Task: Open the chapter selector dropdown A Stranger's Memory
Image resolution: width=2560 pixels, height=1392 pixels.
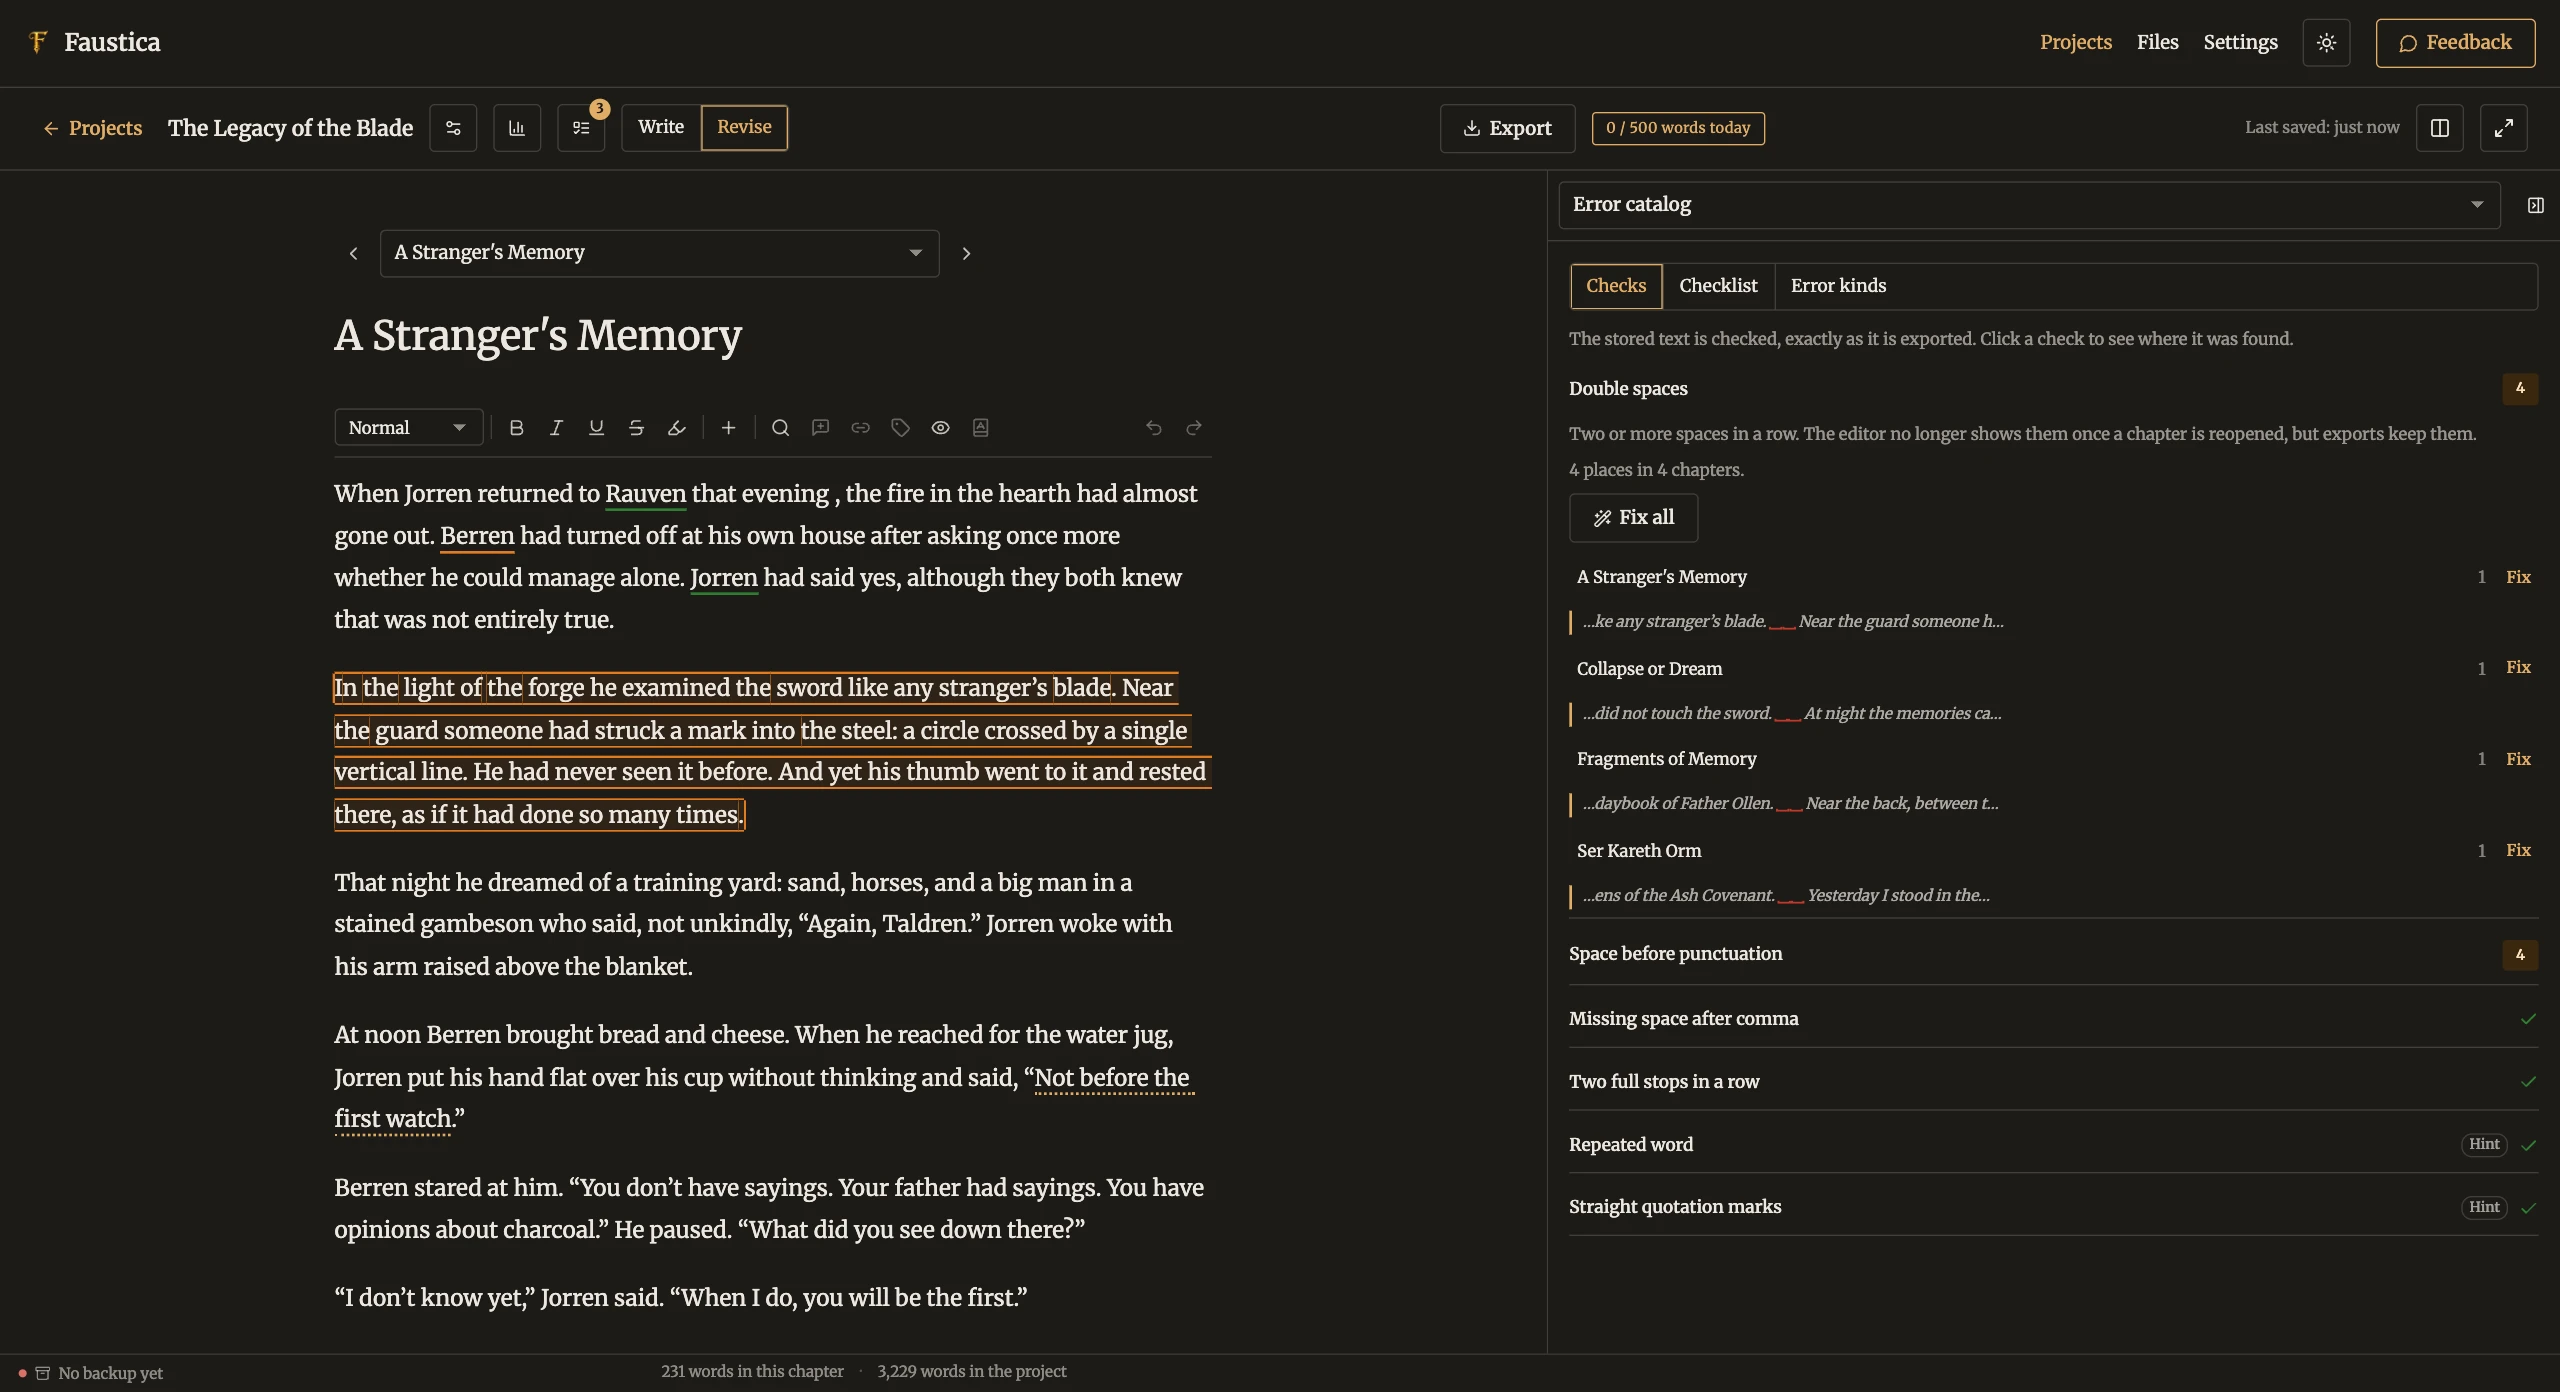Action: coord(659,253)
